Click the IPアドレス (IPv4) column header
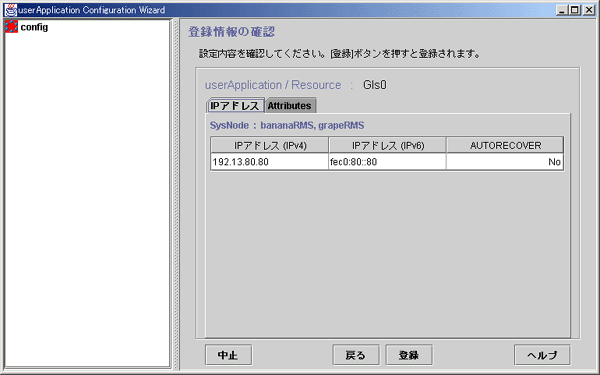 [270, 145]
